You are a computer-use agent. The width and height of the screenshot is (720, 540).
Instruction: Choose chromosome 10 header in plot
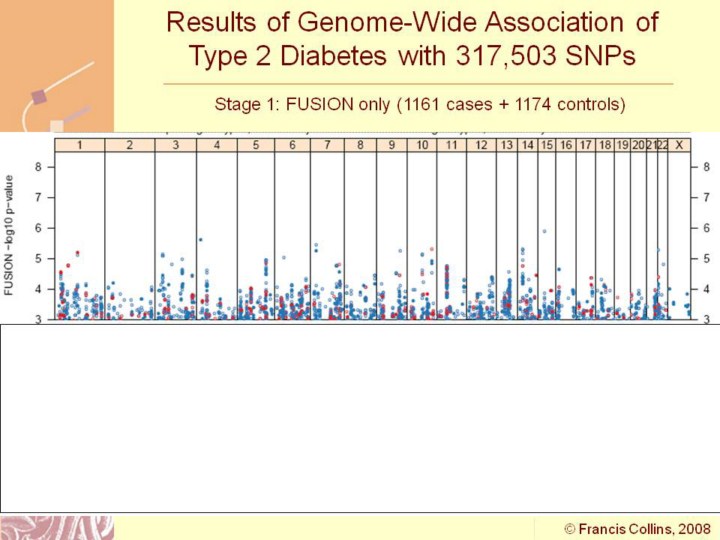422,146
